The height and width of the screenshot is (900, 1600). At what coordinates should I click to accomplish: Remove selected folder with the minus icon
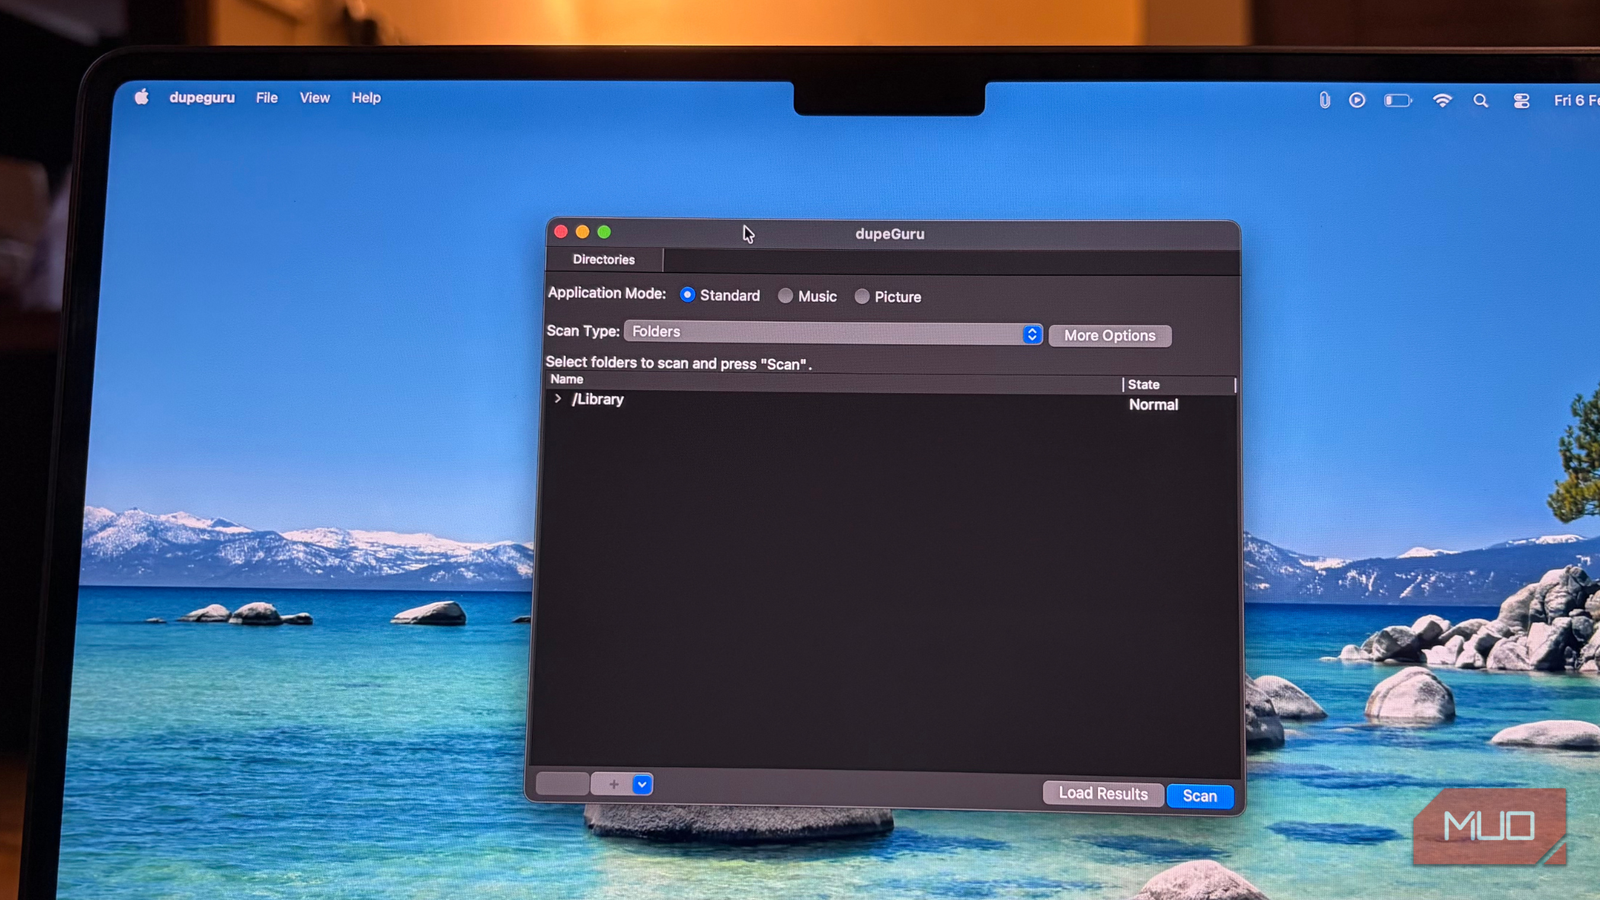[x=561, y=784]
